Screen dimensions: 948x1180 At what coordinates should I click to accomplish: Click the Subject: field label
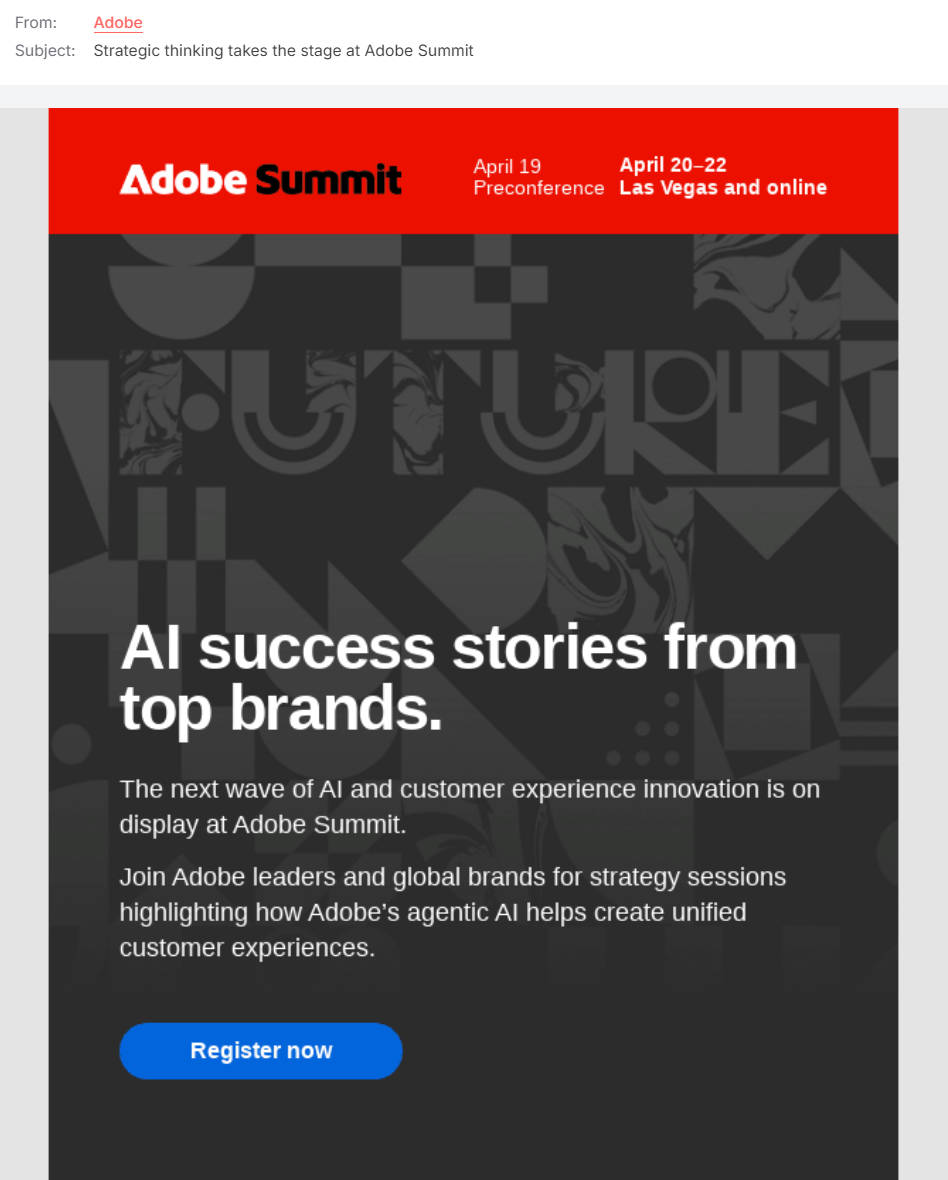pos(45,50)
